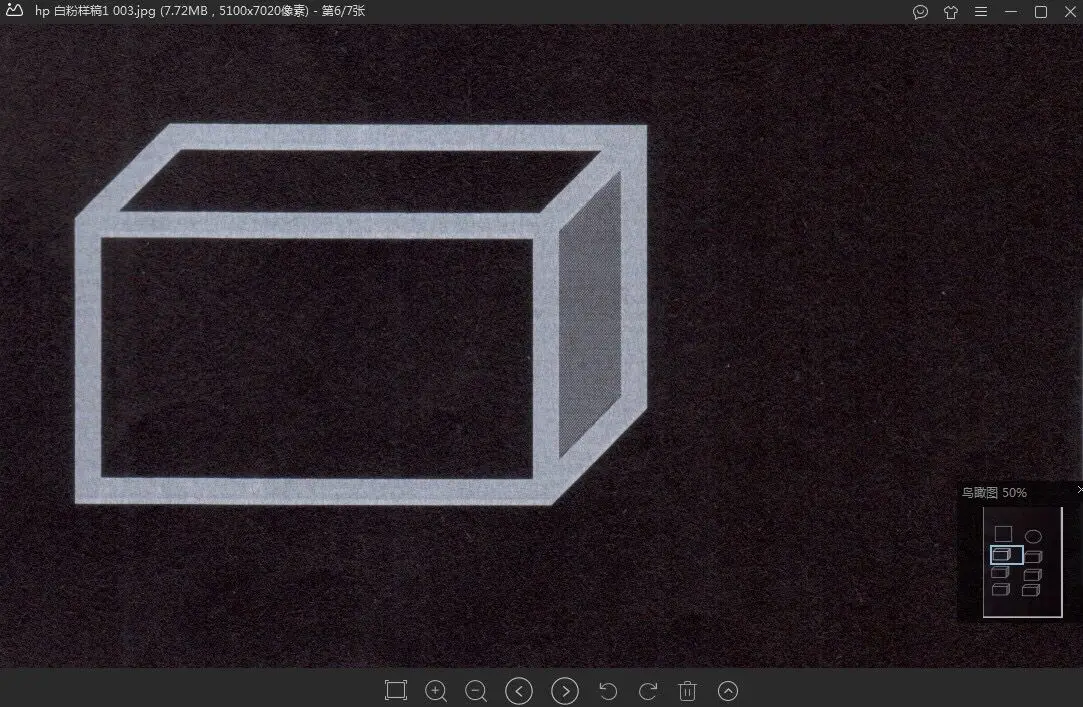Click the fit-to-window icon in bottom toolbar

(396, 690)
